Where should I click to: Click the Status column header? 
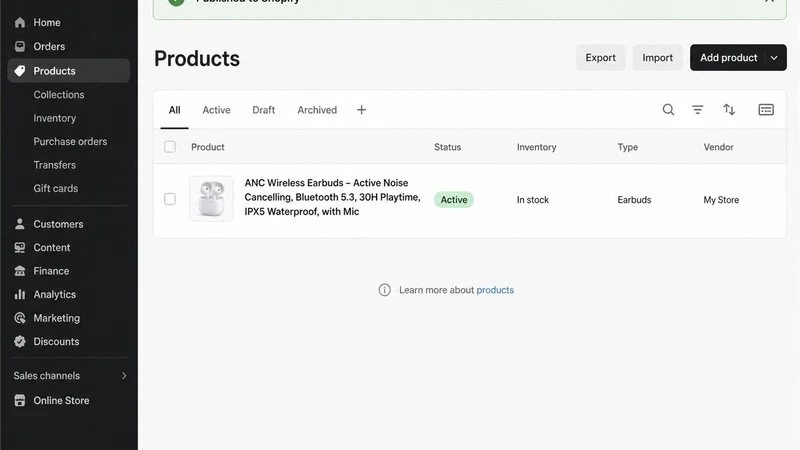tap(447, 147)
